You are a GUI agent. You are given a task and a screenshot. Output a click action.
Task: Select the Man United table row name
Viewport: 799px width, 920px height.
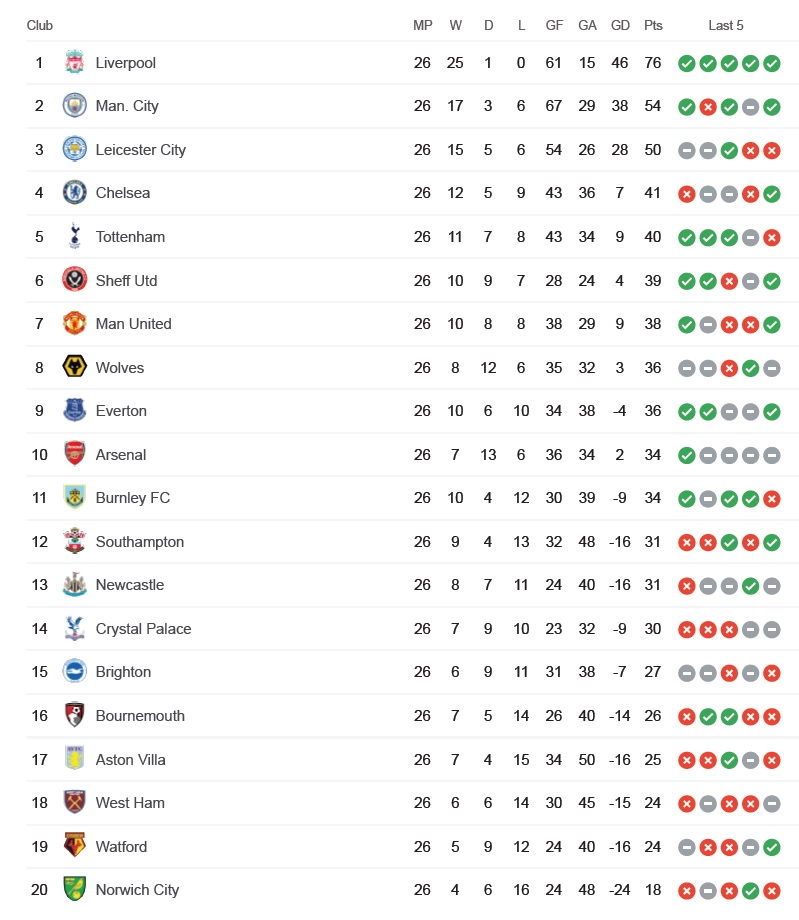click(x=133, y=324)
